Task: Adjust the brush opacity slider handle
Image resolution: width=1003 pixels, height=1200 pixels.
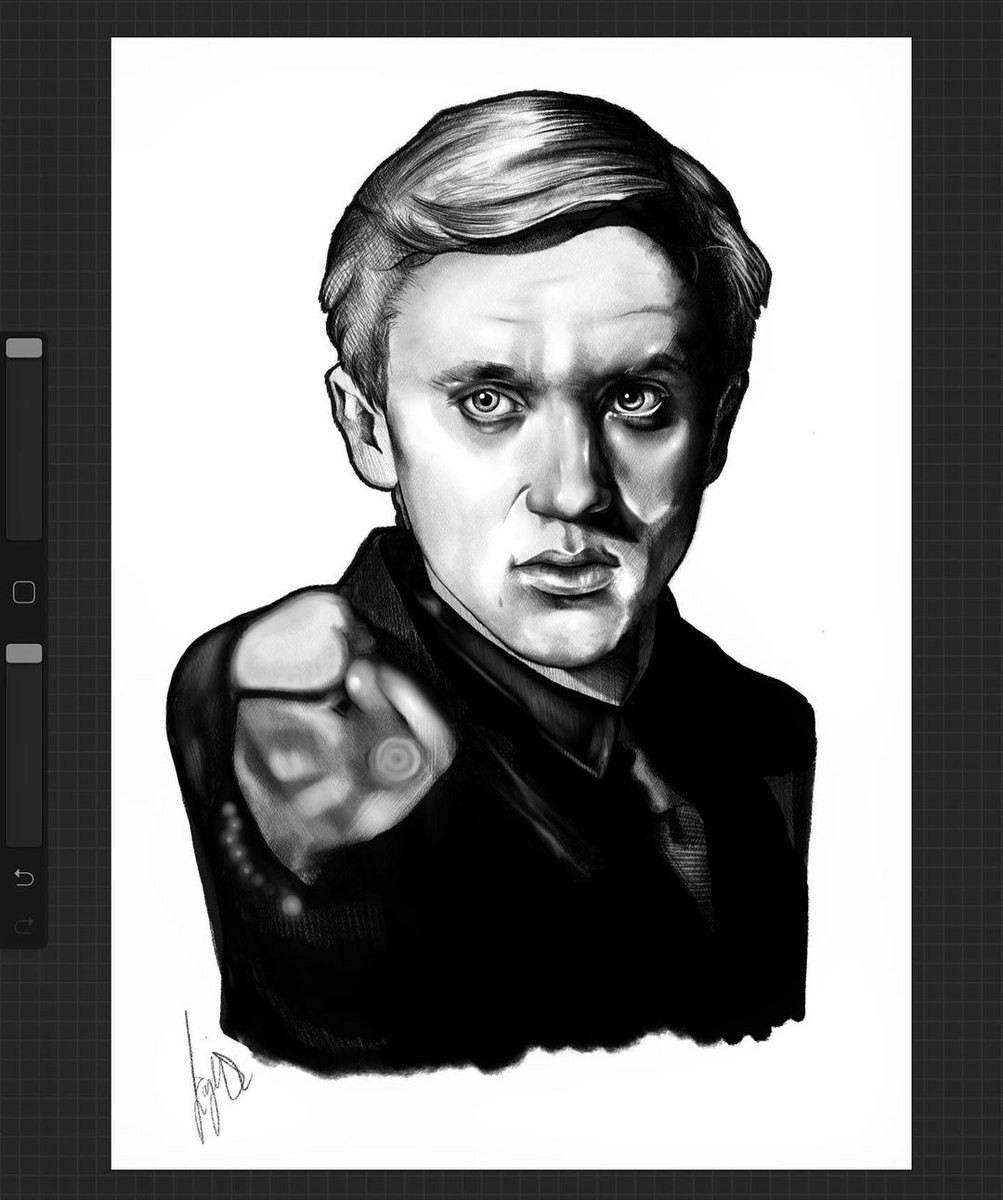Action: tap(24, 653)
